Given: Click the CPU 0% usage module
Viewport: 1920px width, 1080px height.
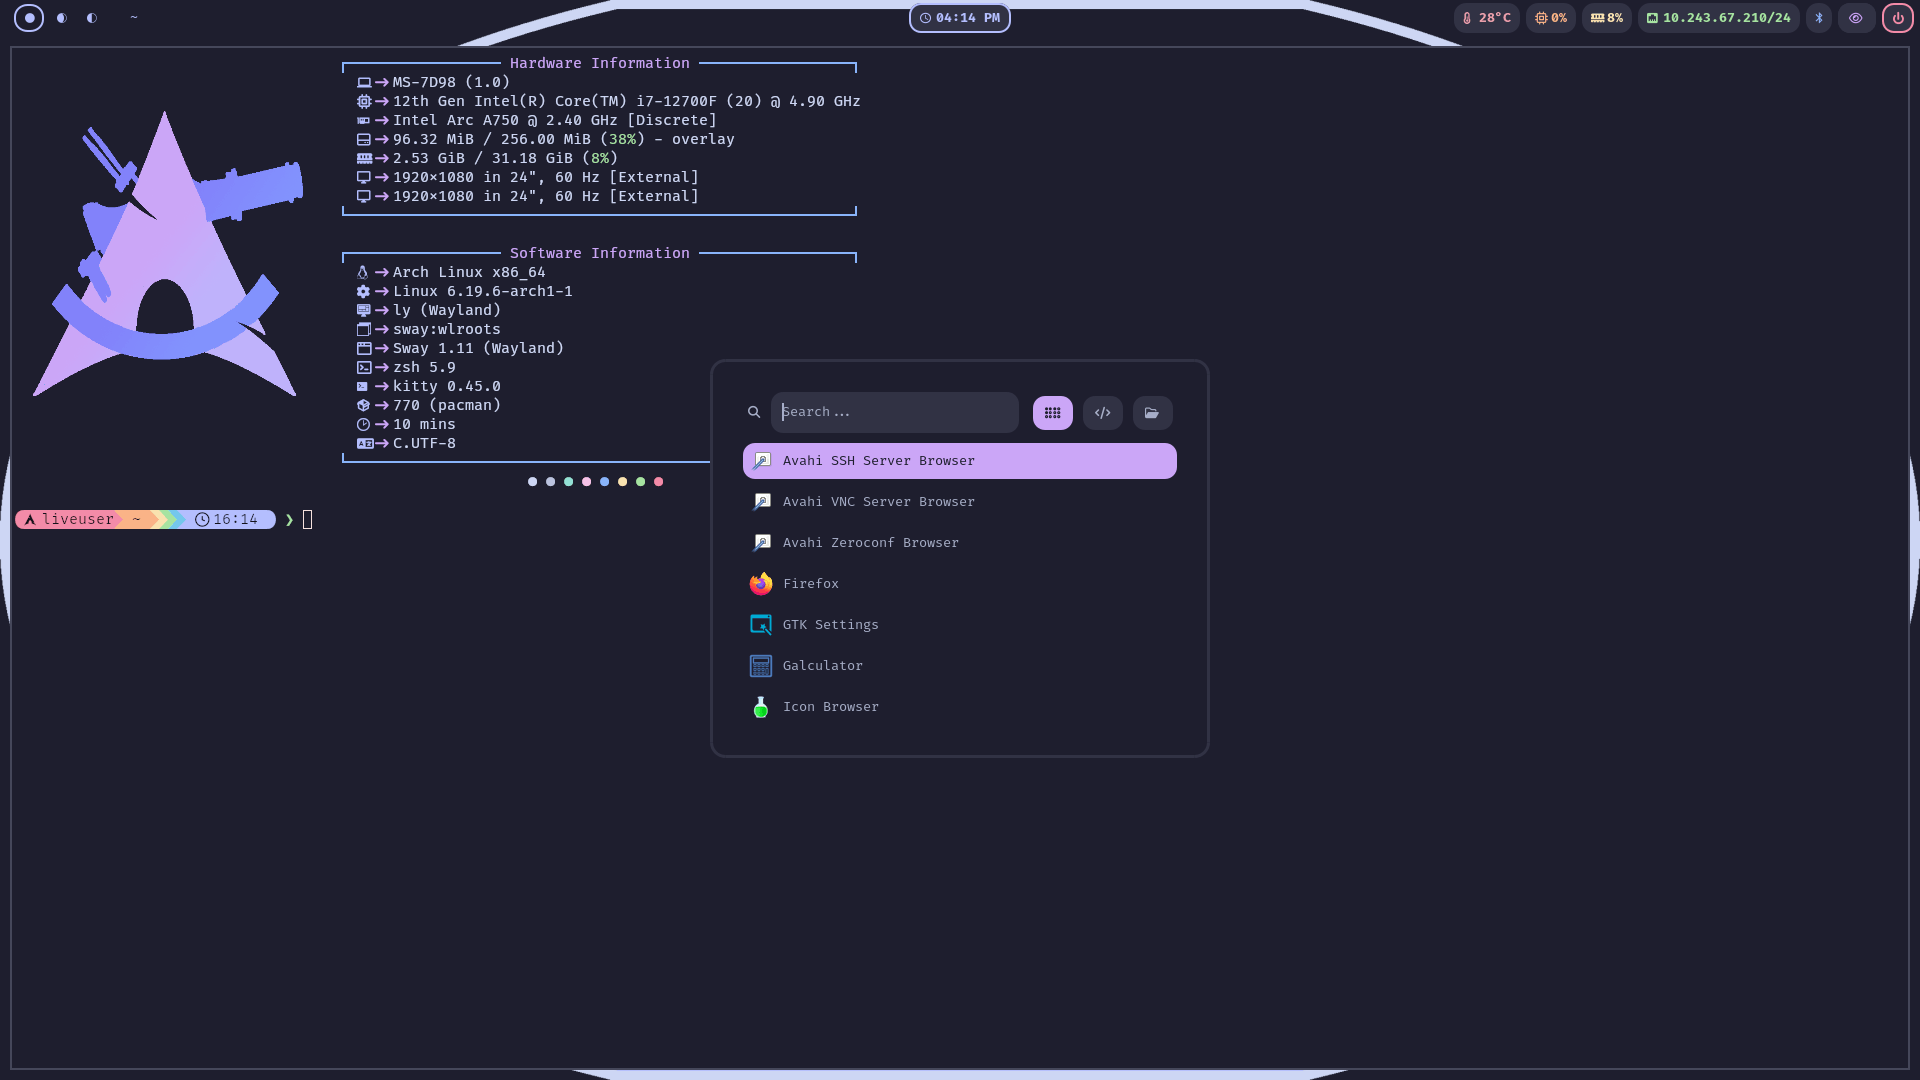Looking at the screenshot, I should (1551, 18).
